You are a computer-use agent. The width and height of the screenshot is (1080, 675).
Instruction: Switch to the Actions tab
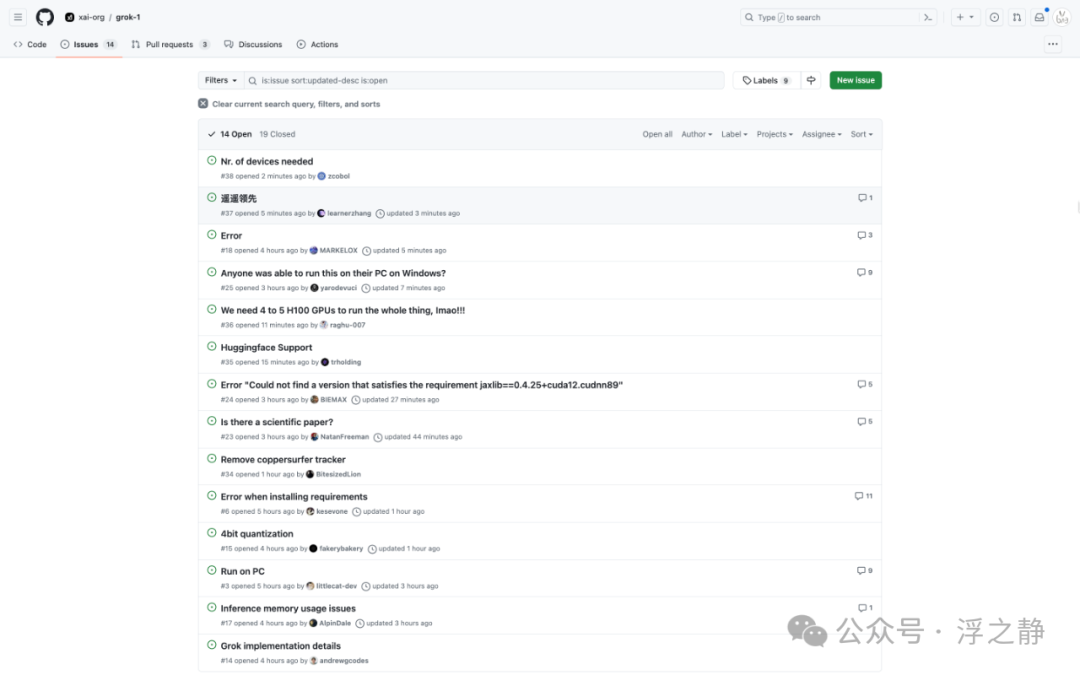(318, 44)
